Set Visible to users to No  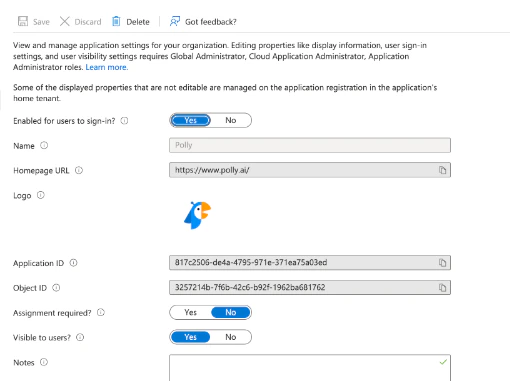click(231, 337)
